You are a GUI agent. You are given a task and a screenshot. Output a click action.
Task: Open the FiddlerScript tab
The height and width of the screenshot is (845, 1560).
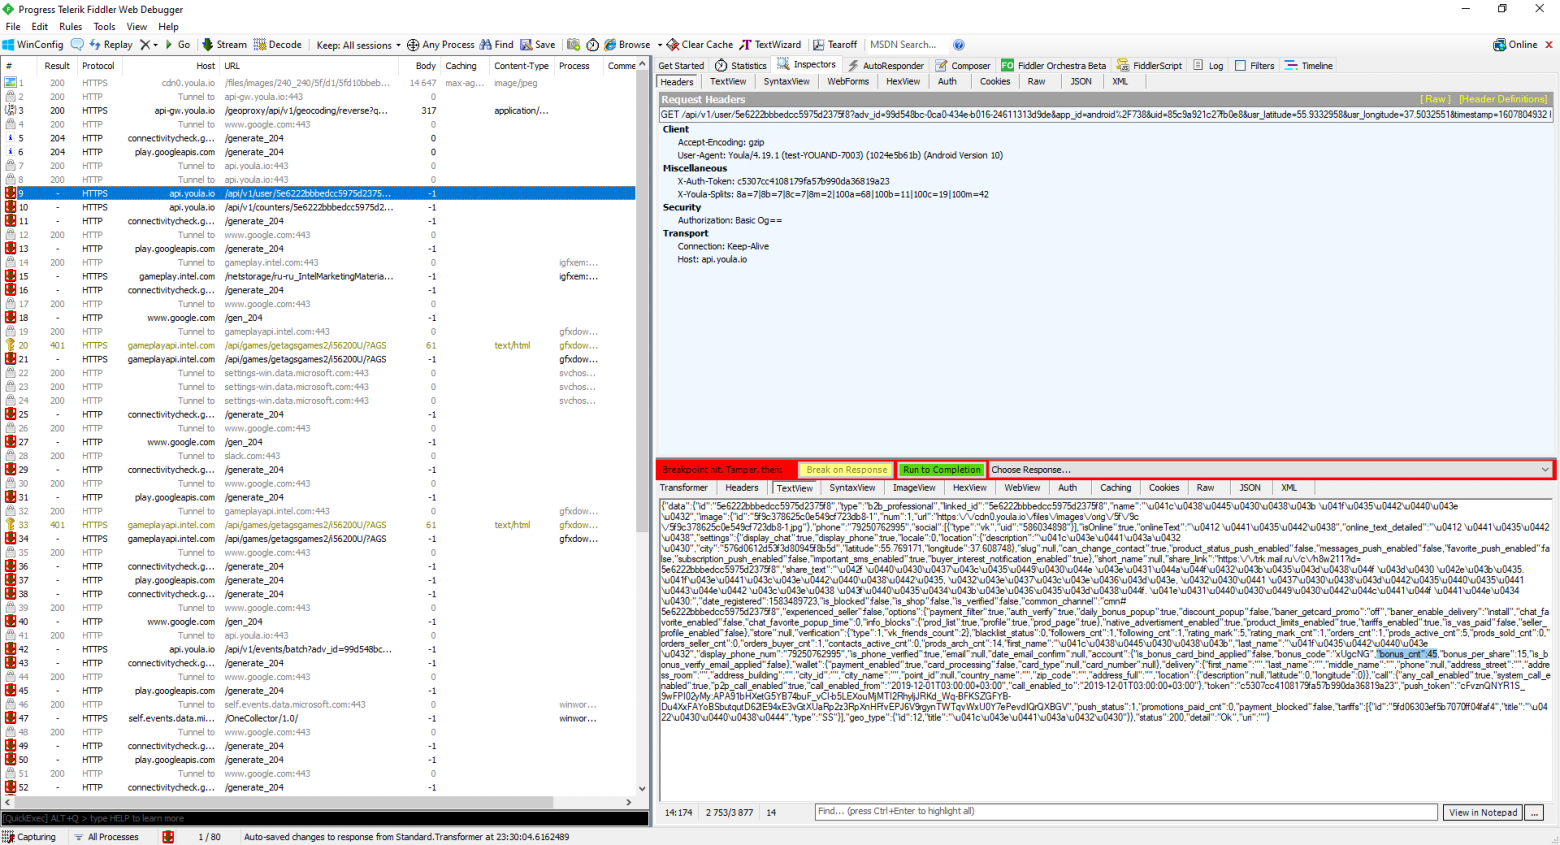[x=1149, y=66]
